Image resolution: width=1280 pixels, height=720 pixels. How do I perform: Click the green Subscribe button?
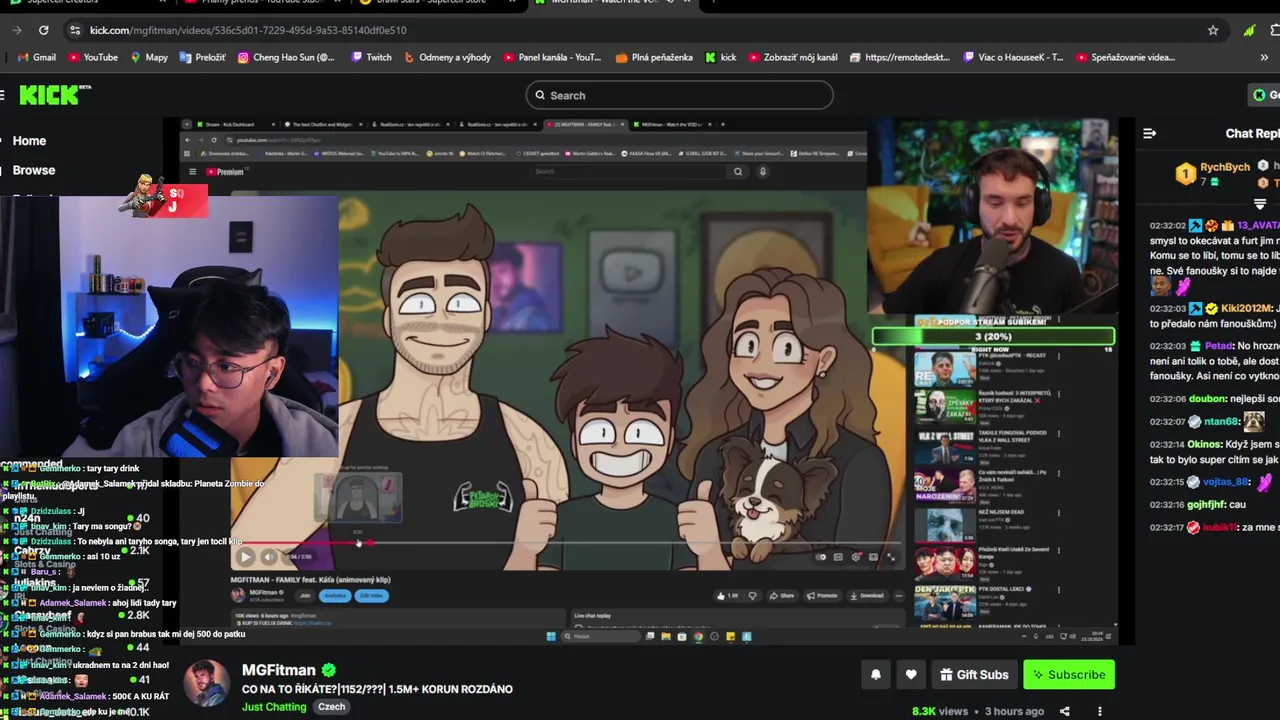(x=1069, y=675)
